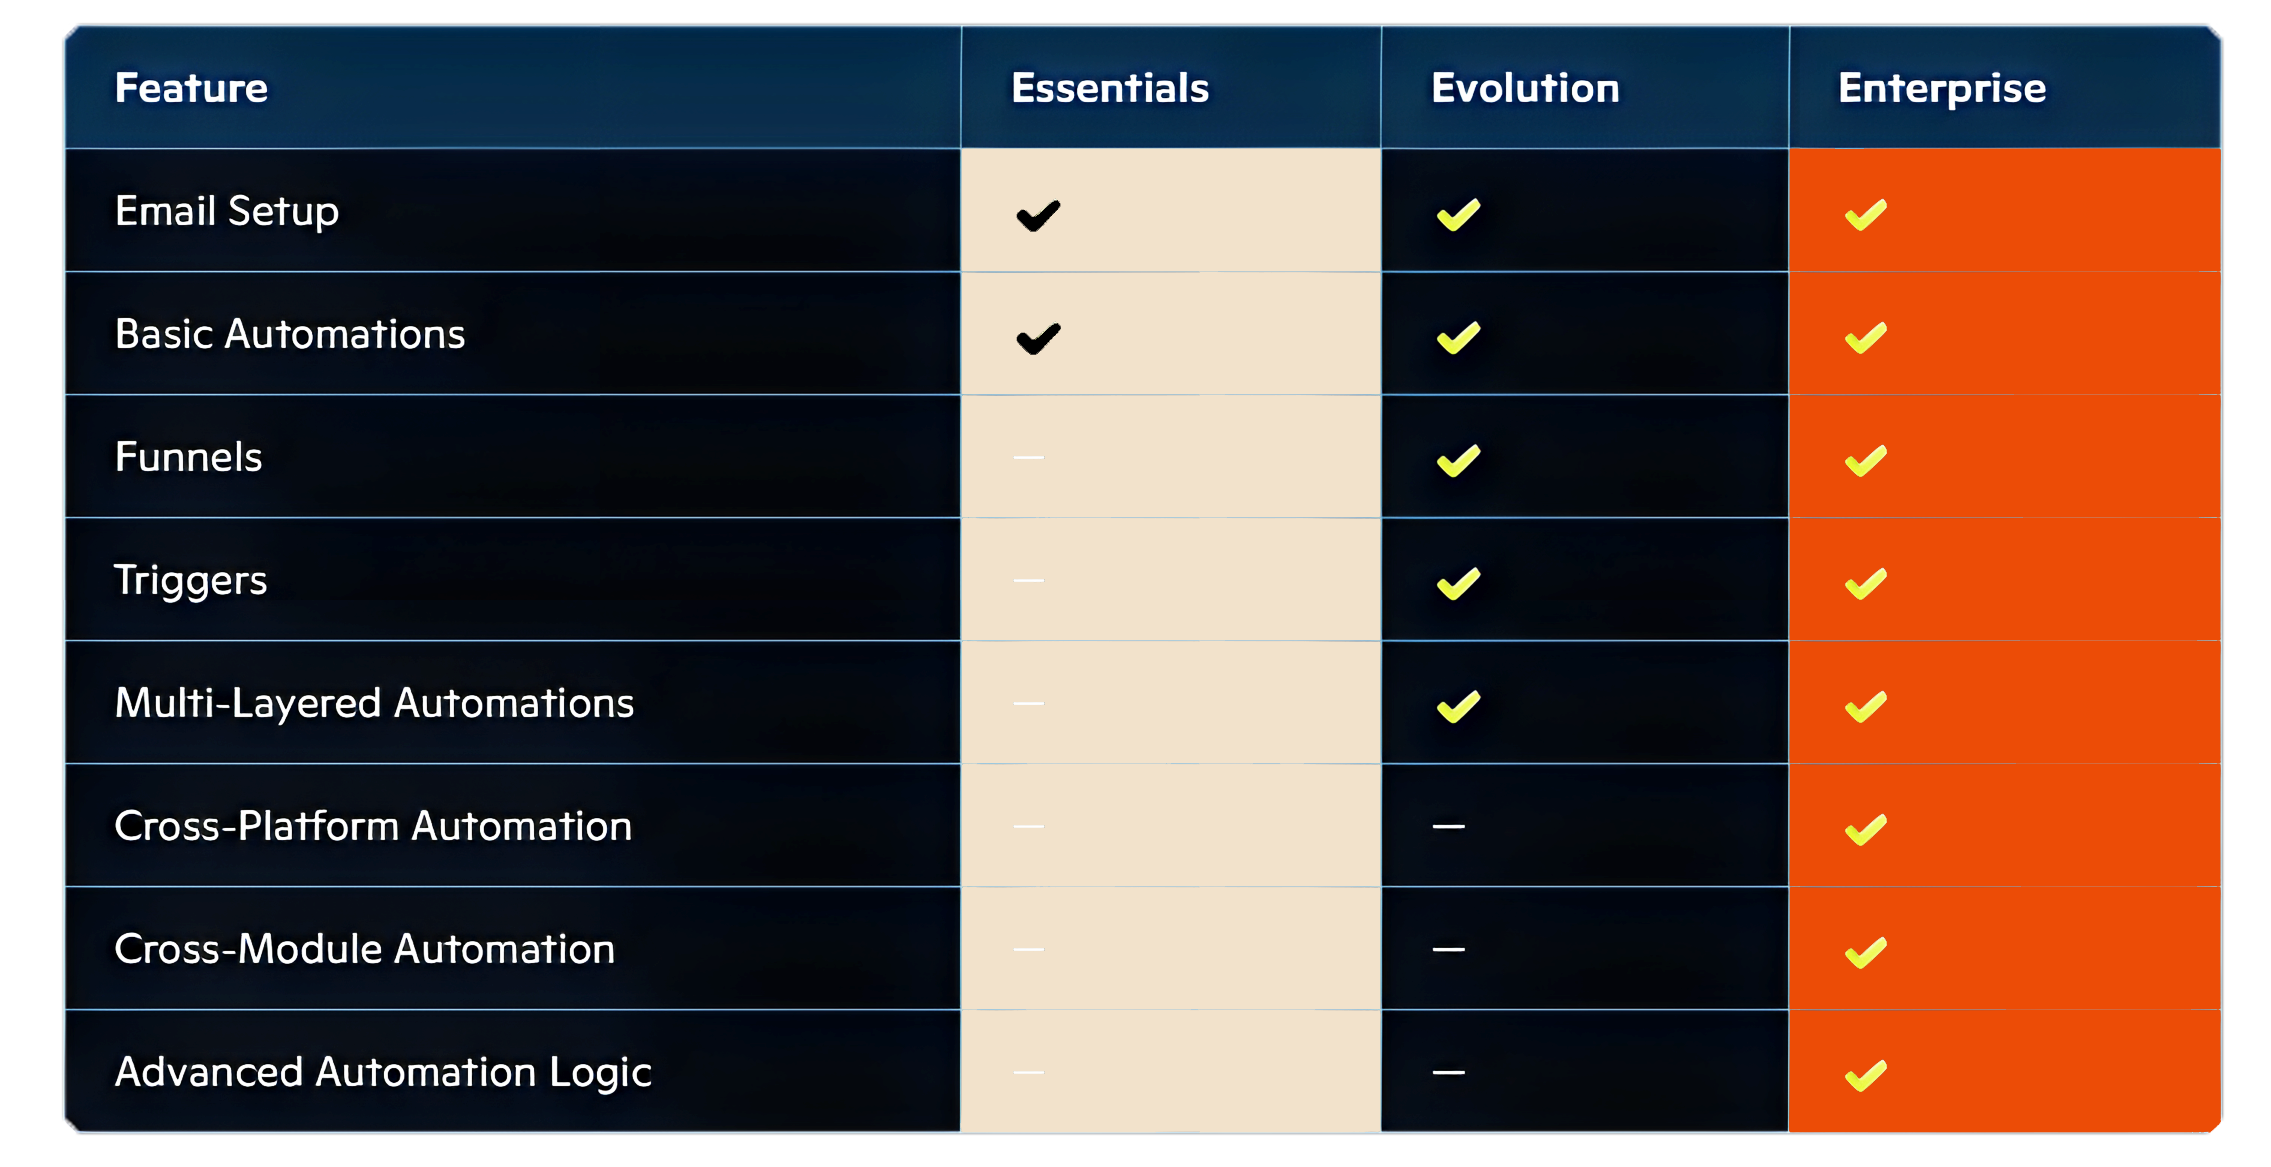2271x1167 pixels.
Task: Click the Enterprise checkmark for Email Setup
Action: 1866,215
